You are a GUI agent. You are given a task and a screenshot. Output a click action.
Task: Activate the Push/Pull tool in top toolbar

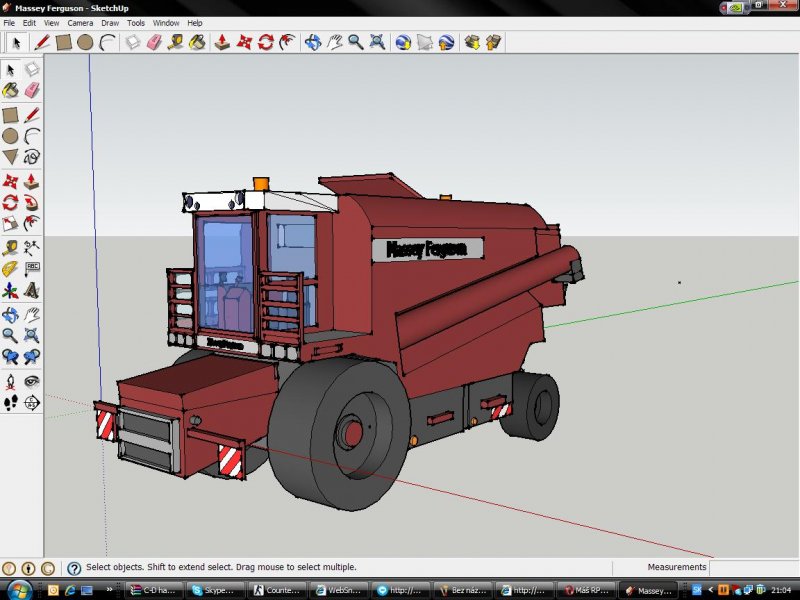coord(222,42)
